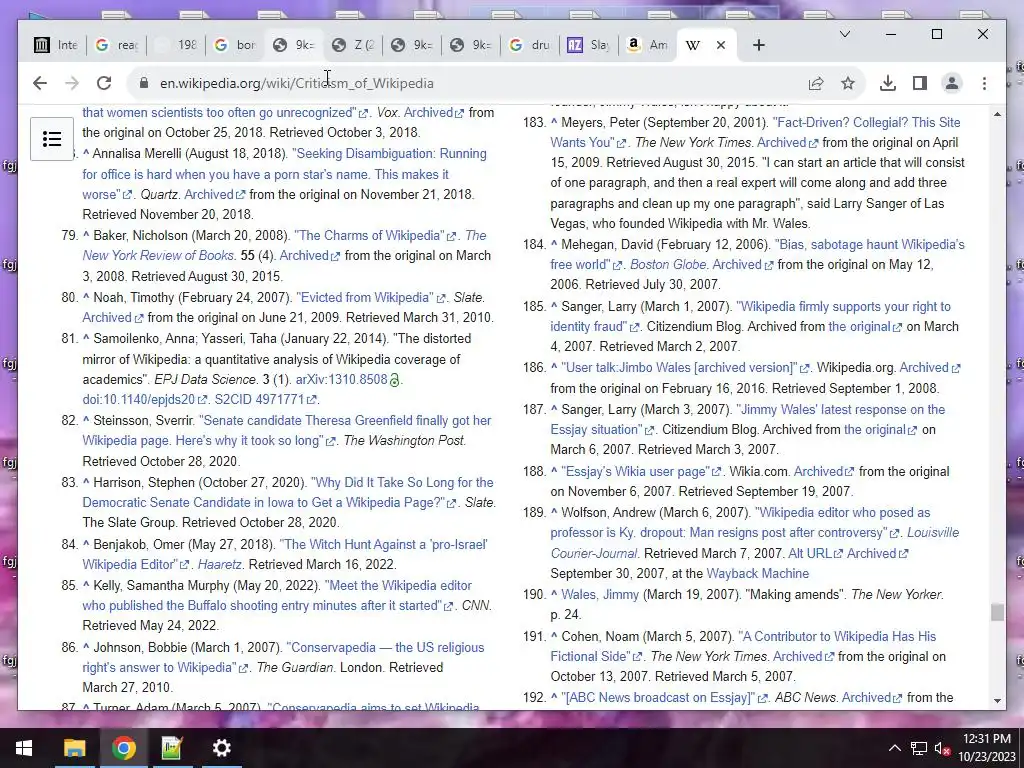Screen dimensions: 1024x768
Task: Show hidden system tray icons
Action: [895, 748]
